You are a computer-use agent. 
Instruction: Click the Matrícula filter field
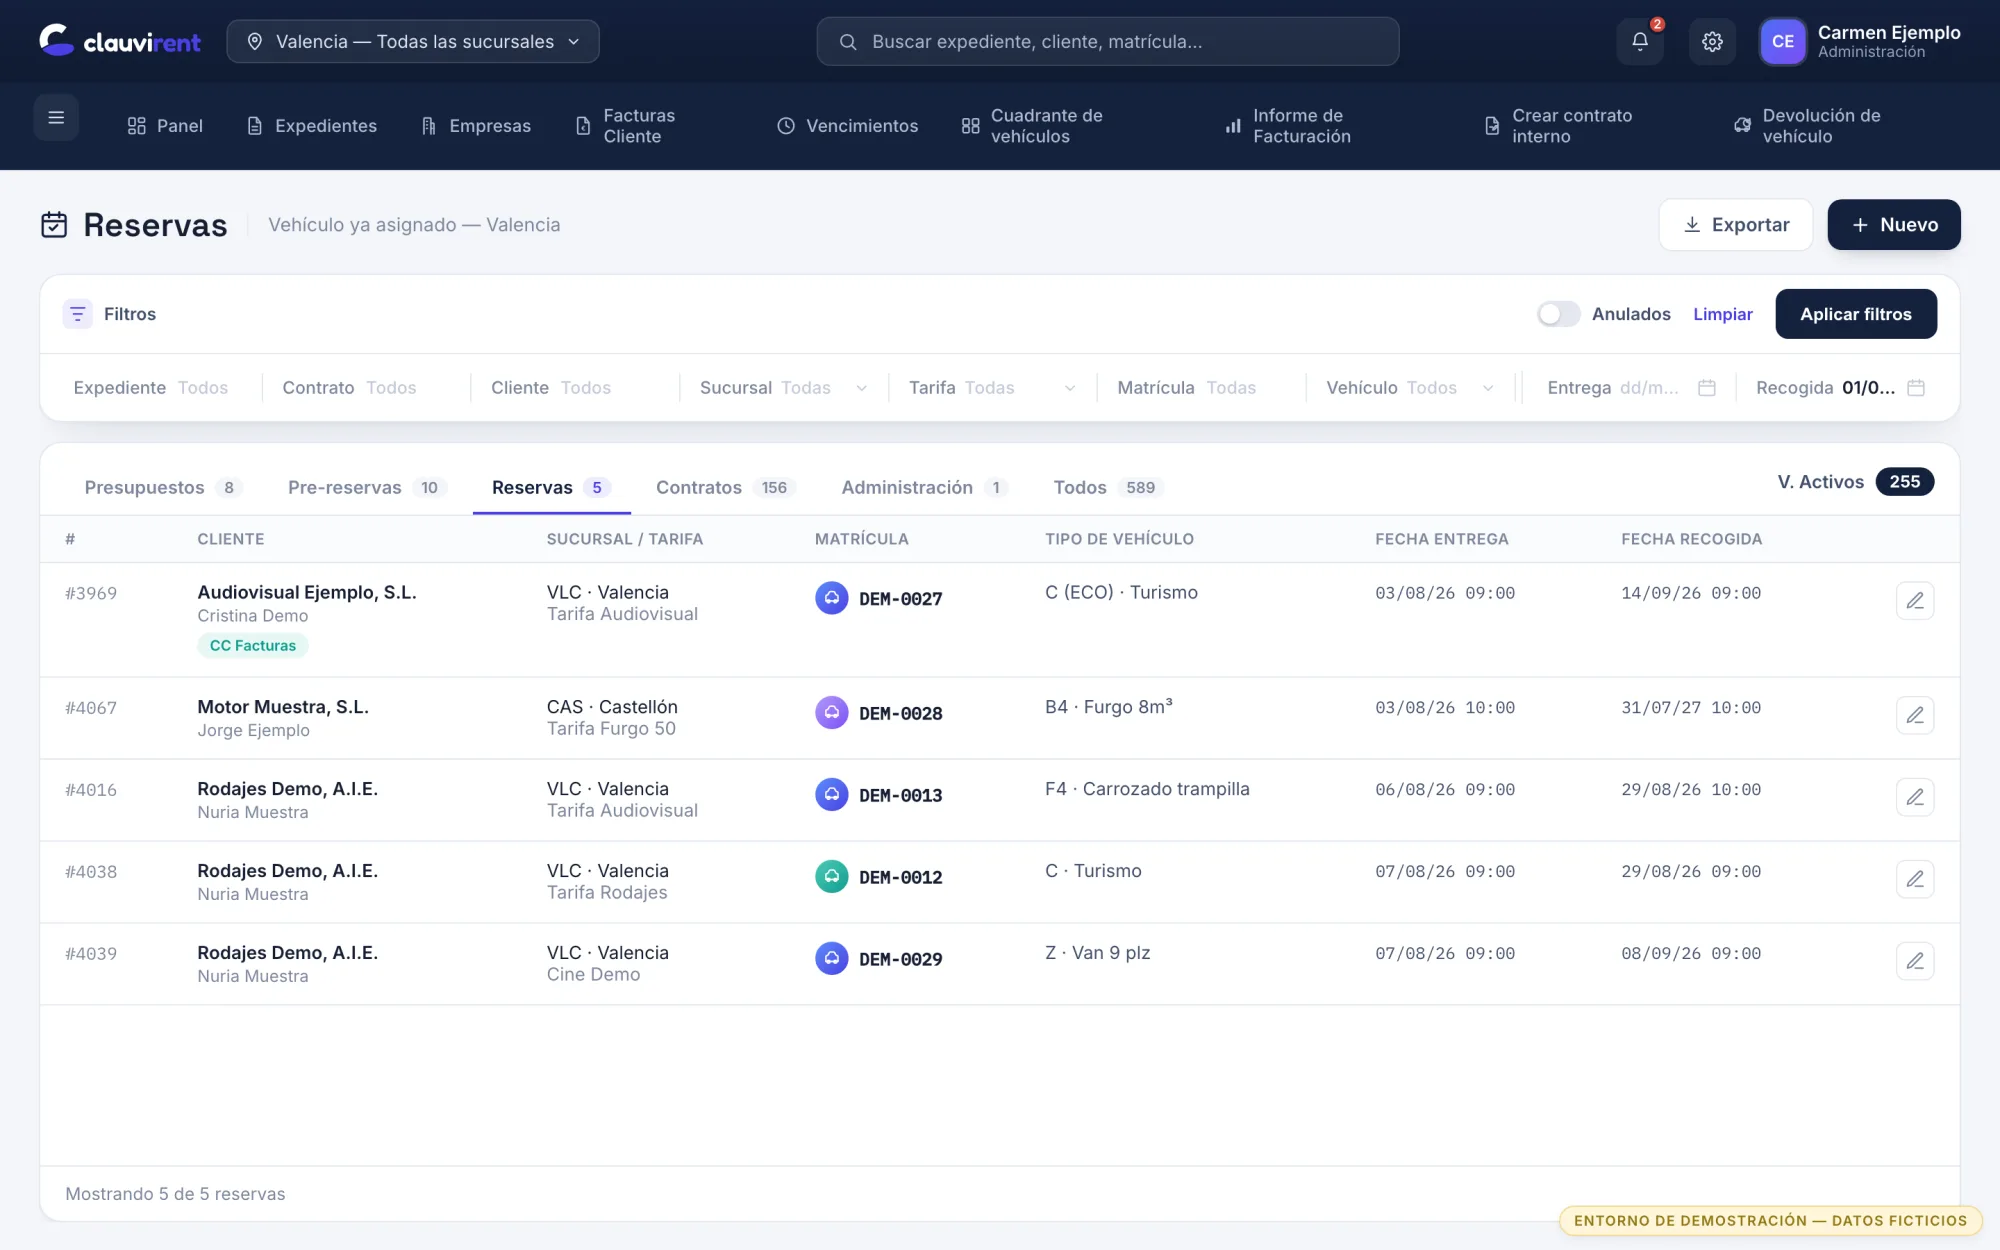1200,388
